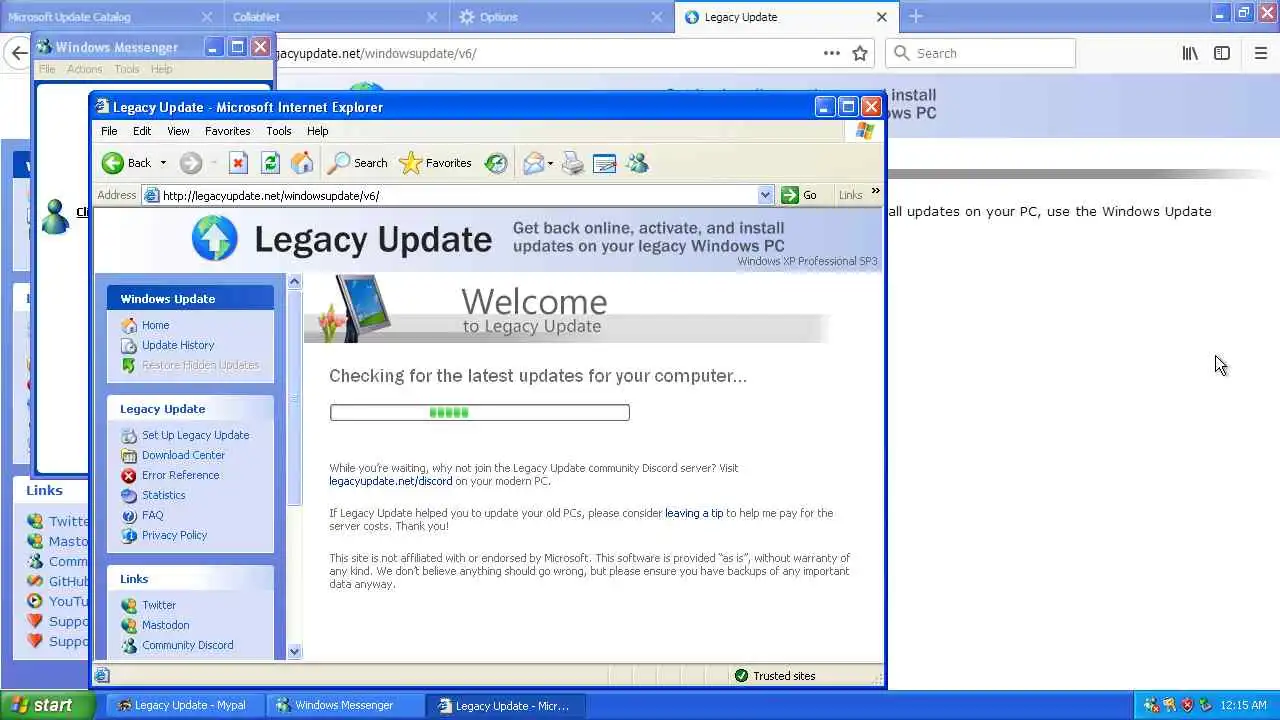Open Update History in sidebar
Viewport: 1280px width, 720px height.
point(178,345)
